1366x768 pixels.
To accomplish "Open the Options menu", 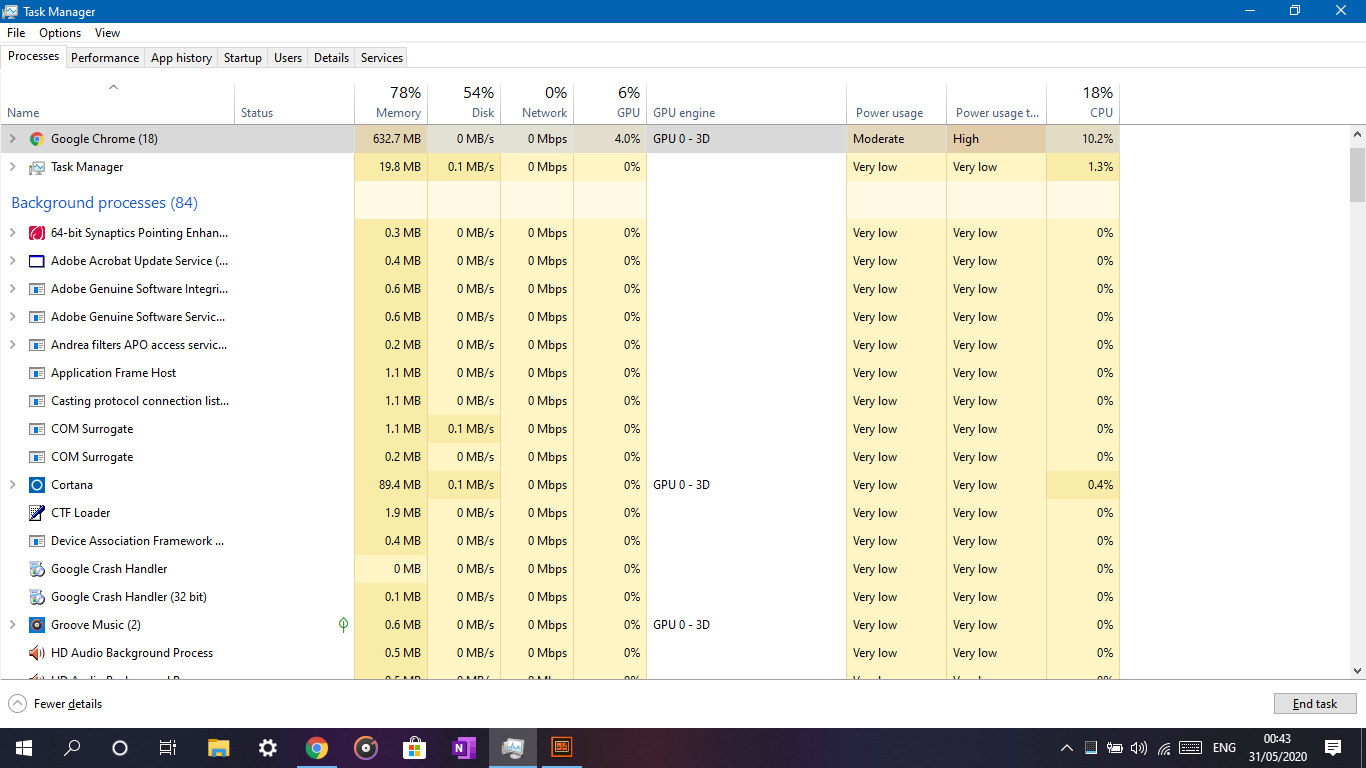I will (x=60, y=33).
